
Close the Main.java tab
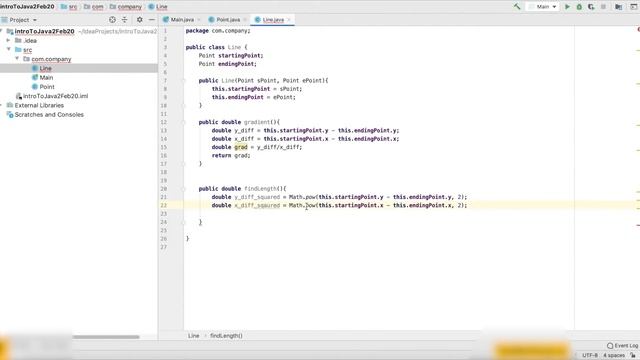199,20
